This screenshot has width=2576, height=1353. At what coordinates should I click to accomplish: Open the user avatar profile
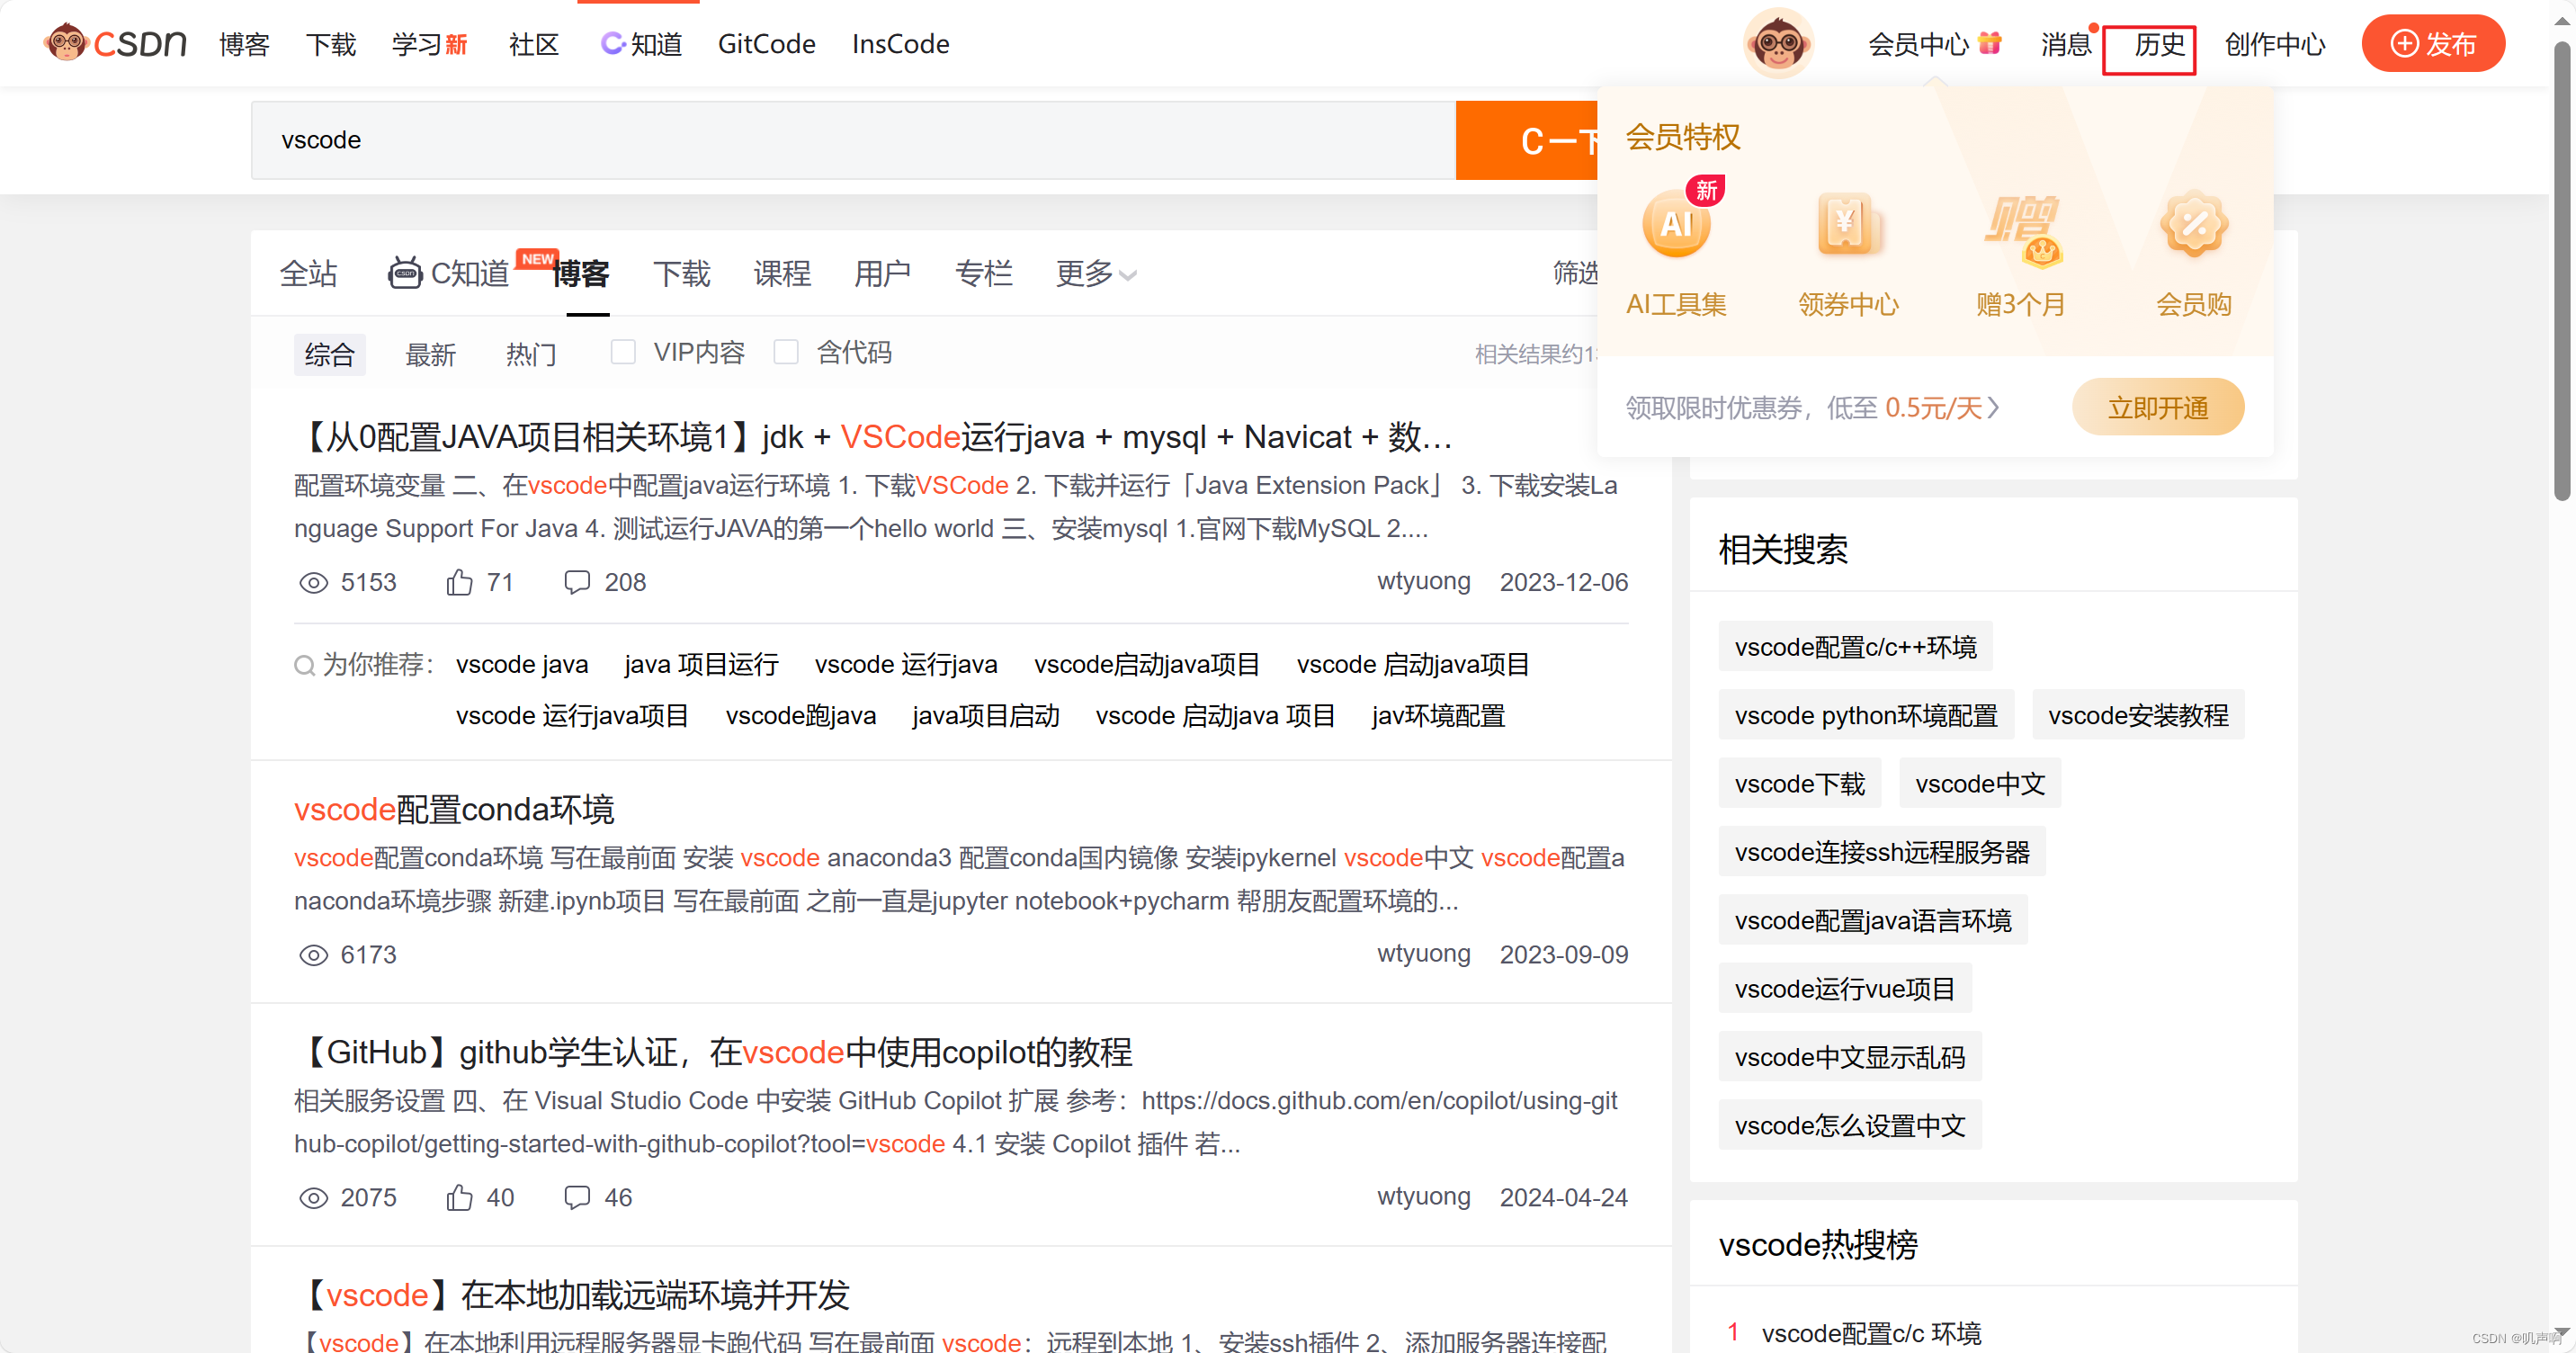point(1777,44)
